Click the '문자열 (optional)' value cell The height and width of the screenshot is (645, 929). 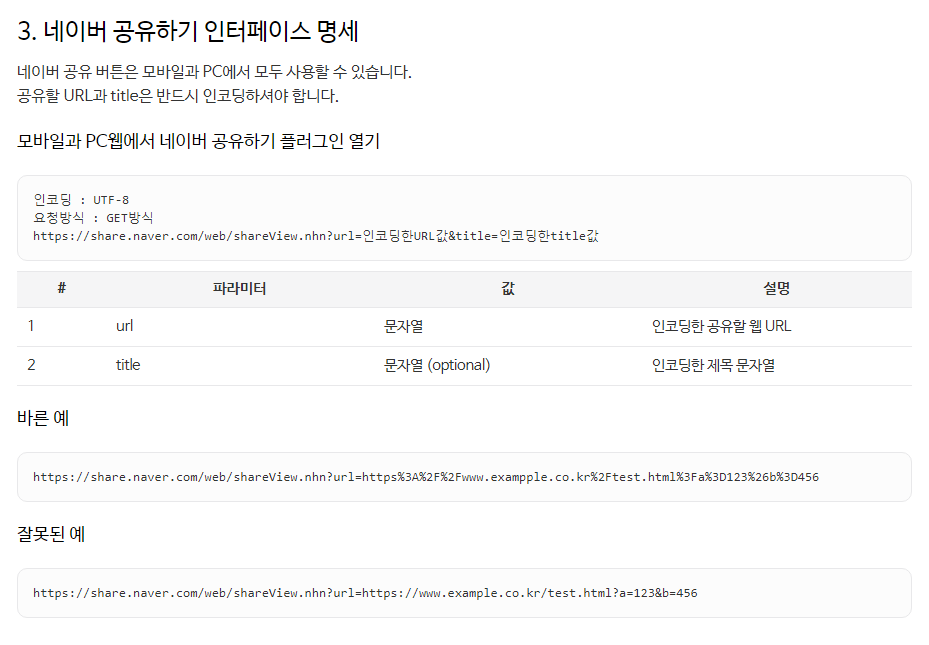(x=437, y=365)
